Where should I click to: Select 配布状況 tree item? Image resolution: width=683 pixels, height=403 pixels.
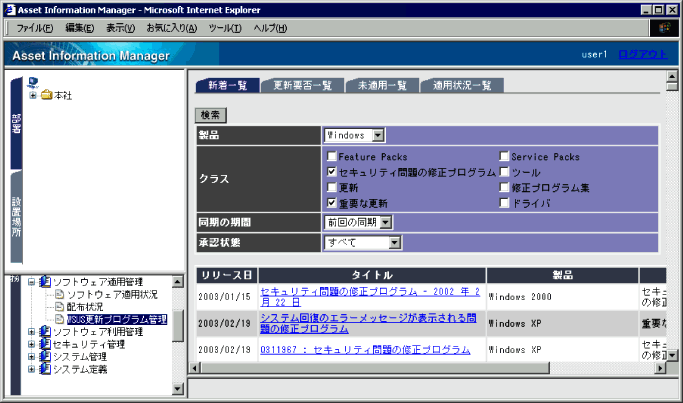click(85, 307)
